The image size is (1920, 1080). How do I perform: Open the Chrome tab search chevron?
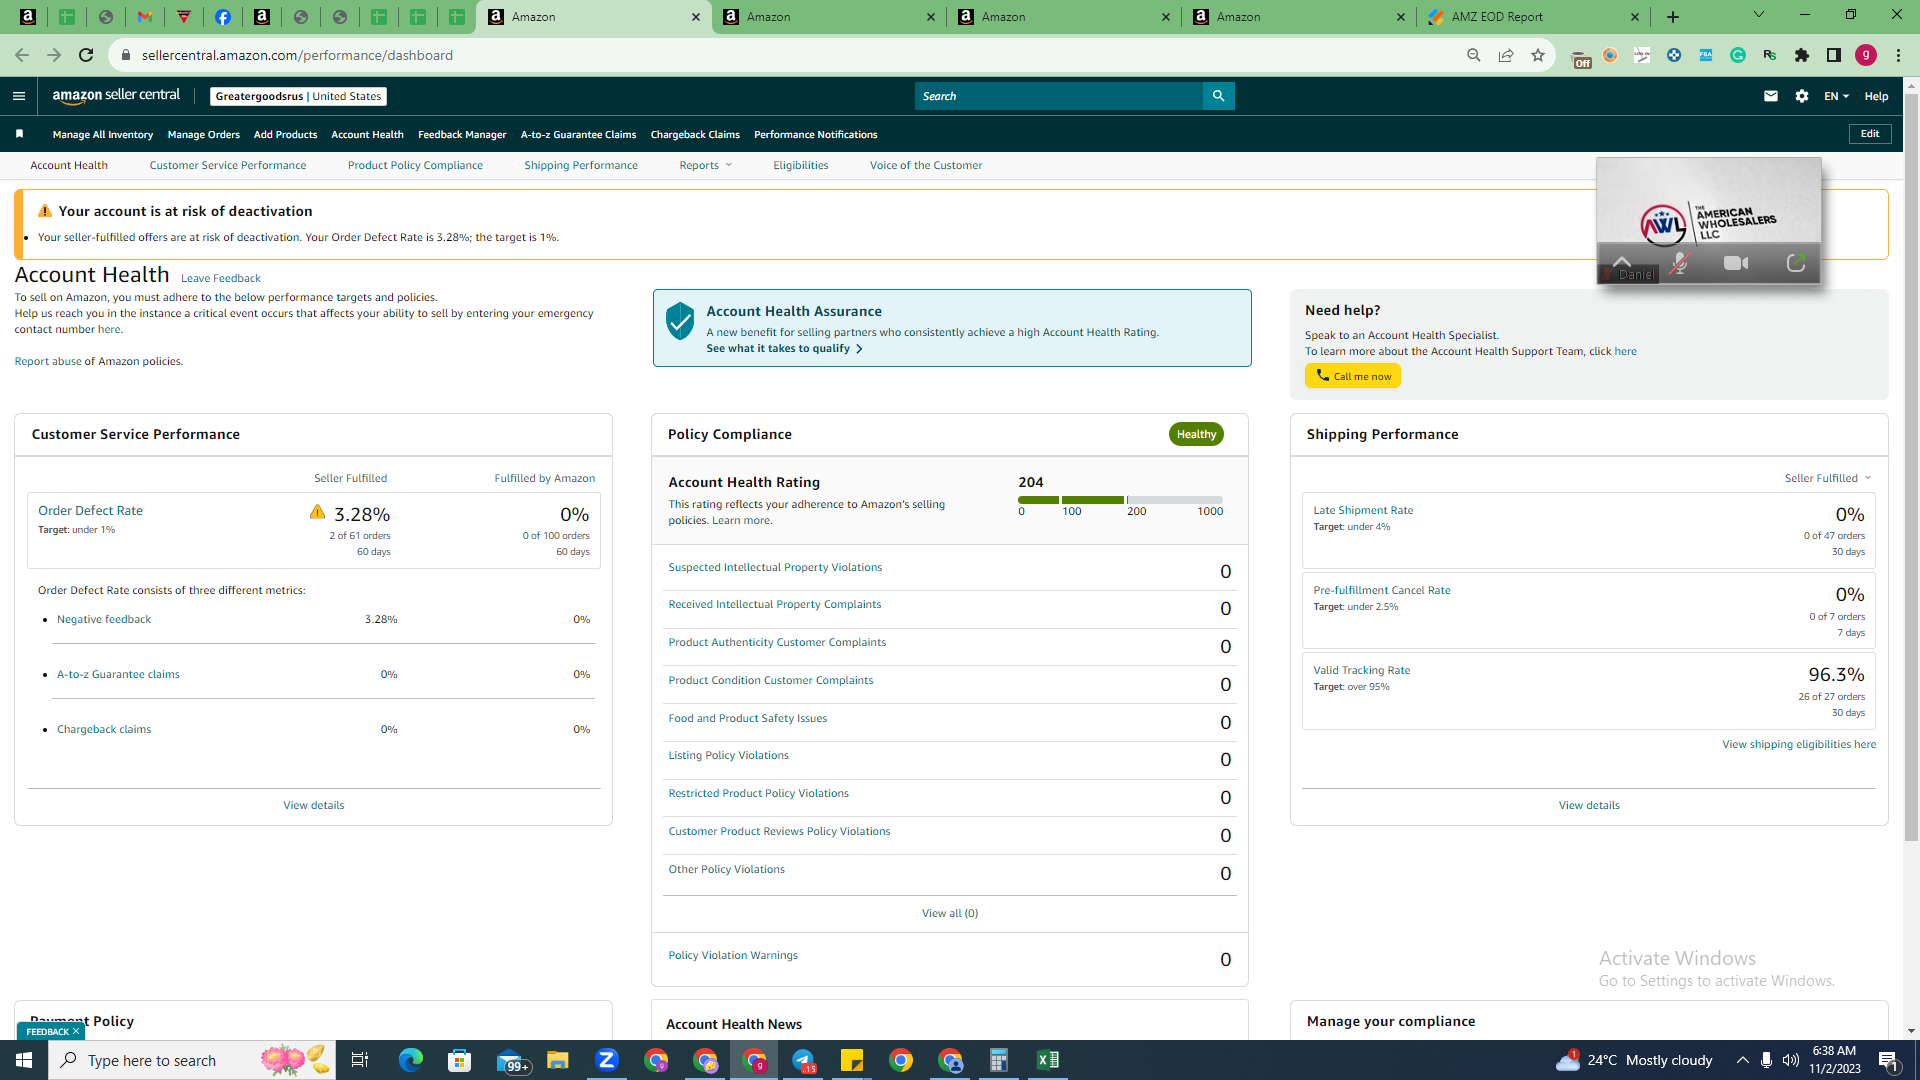point(1759,15)
